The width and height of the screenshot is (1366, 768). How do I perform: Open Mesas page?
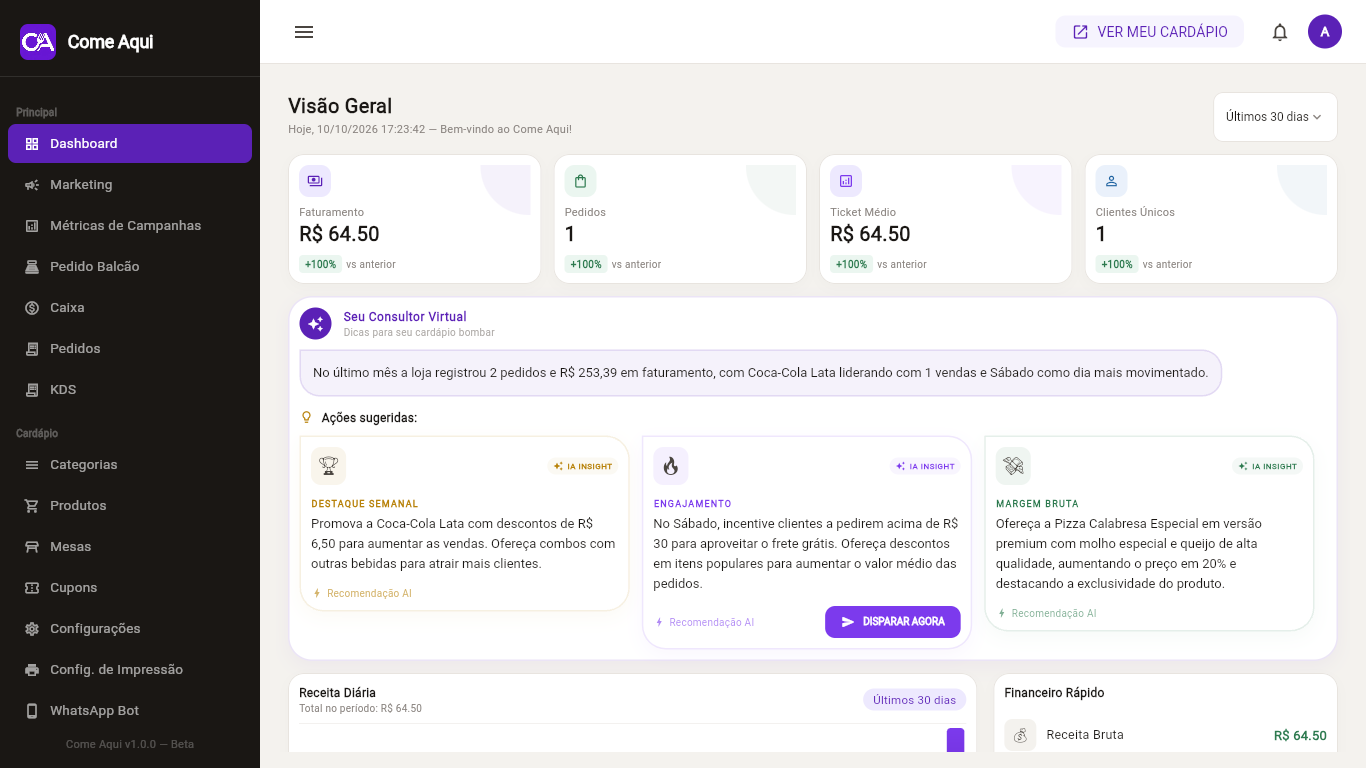(x=130, y=546)
